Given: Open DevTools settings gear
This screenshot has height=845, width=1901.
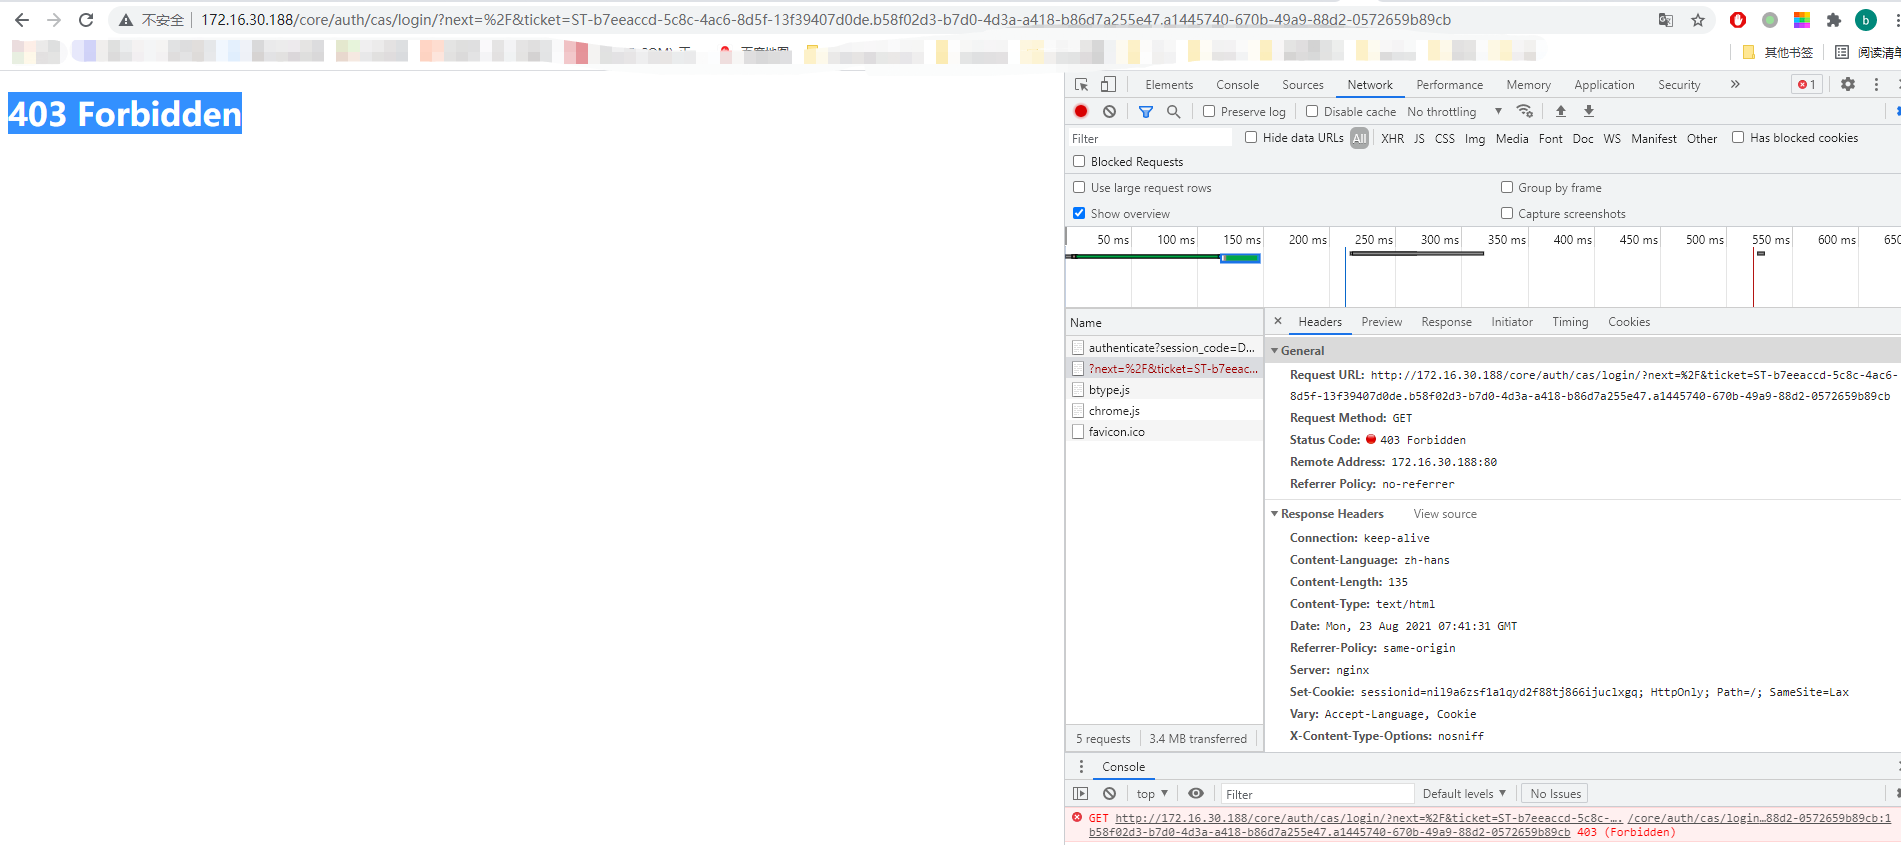Looking at the screenshot, I should tap(1848, 85).
